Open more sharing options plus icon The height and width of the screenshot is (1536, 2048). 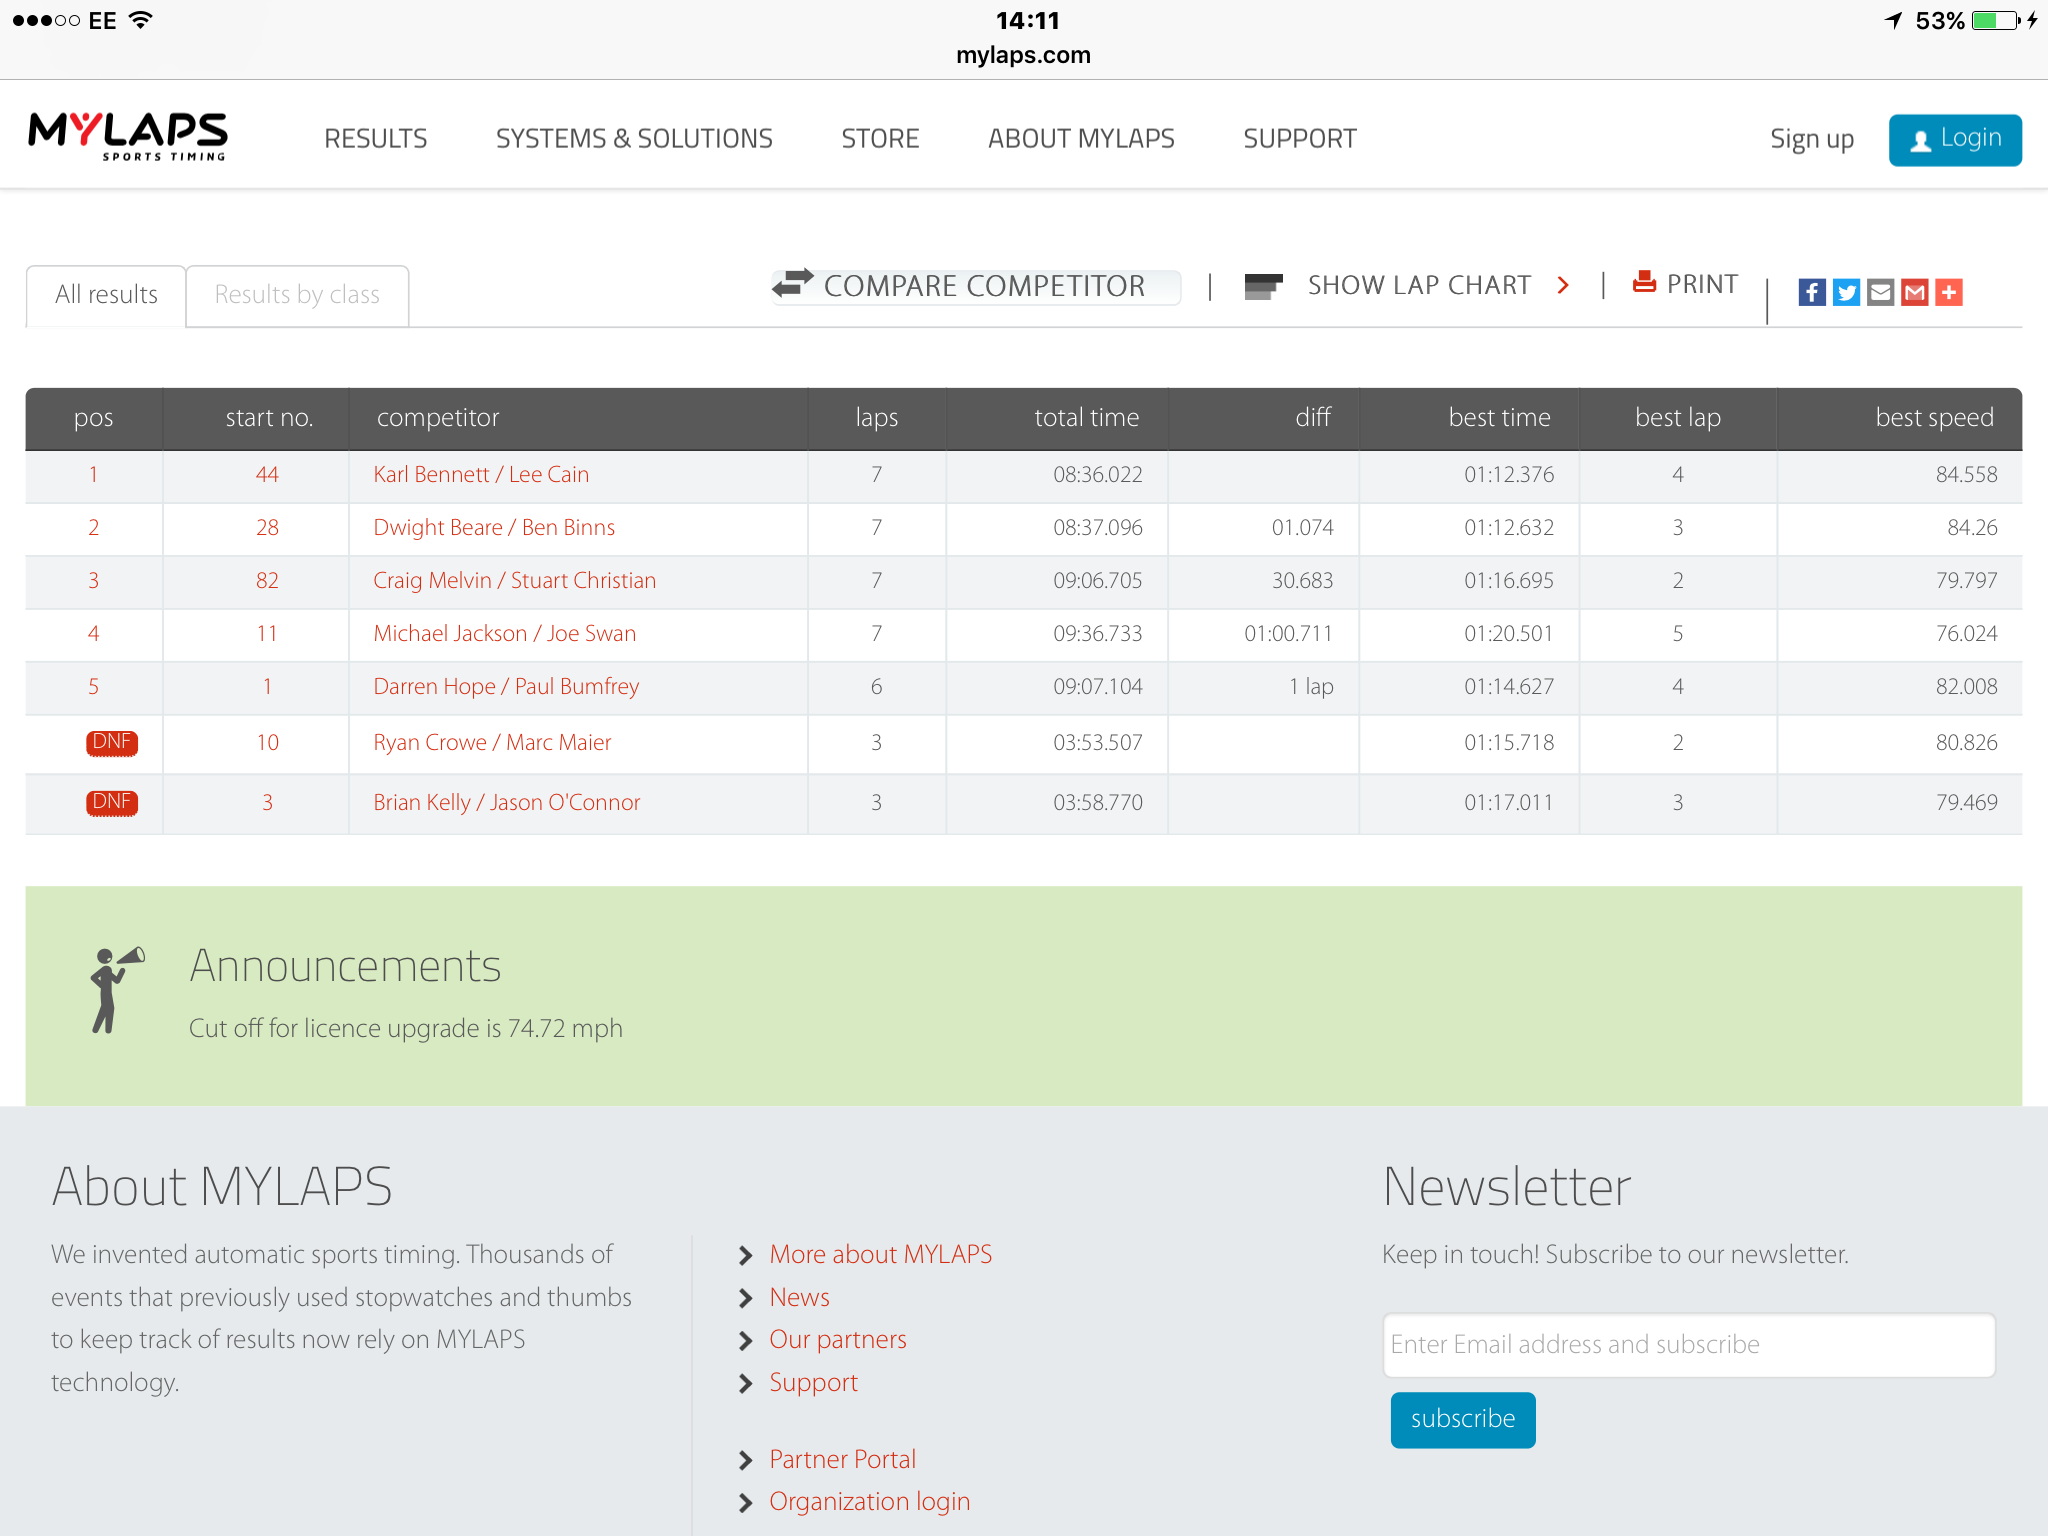tap(1948, 292)
